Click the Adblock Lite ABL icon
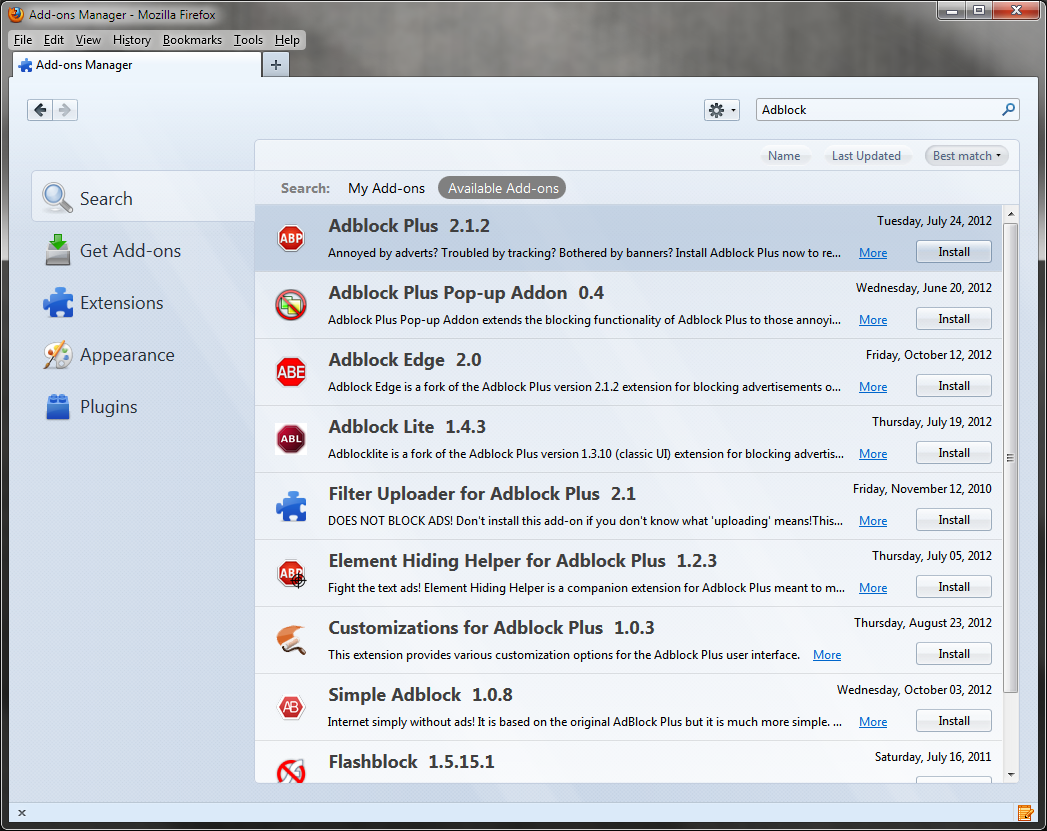 (x=290, y=439)
